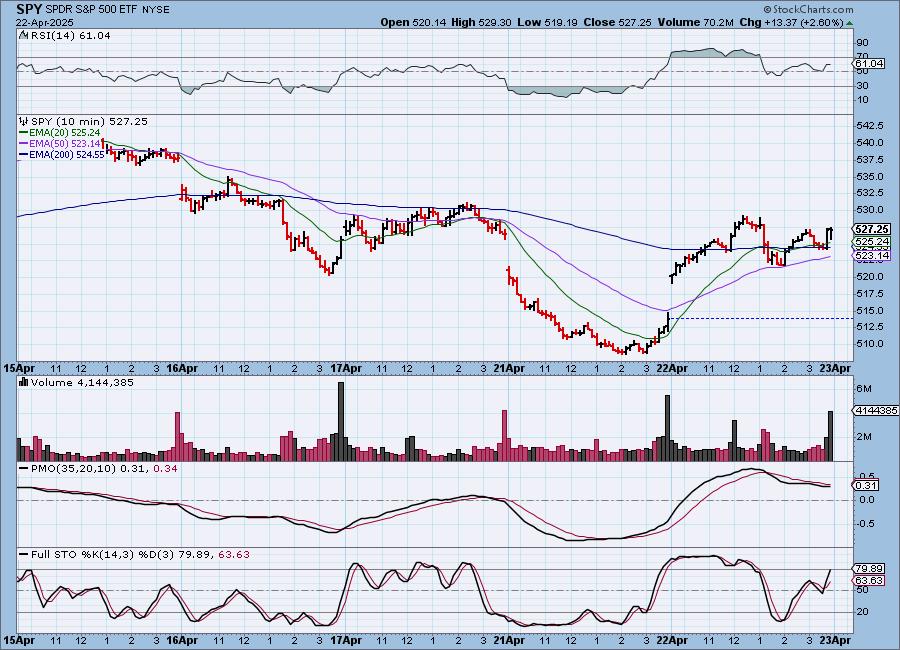This screenshot has height=650, width=900.
Task: Click the 540.0 price axis label
Action: click(868, 142)
